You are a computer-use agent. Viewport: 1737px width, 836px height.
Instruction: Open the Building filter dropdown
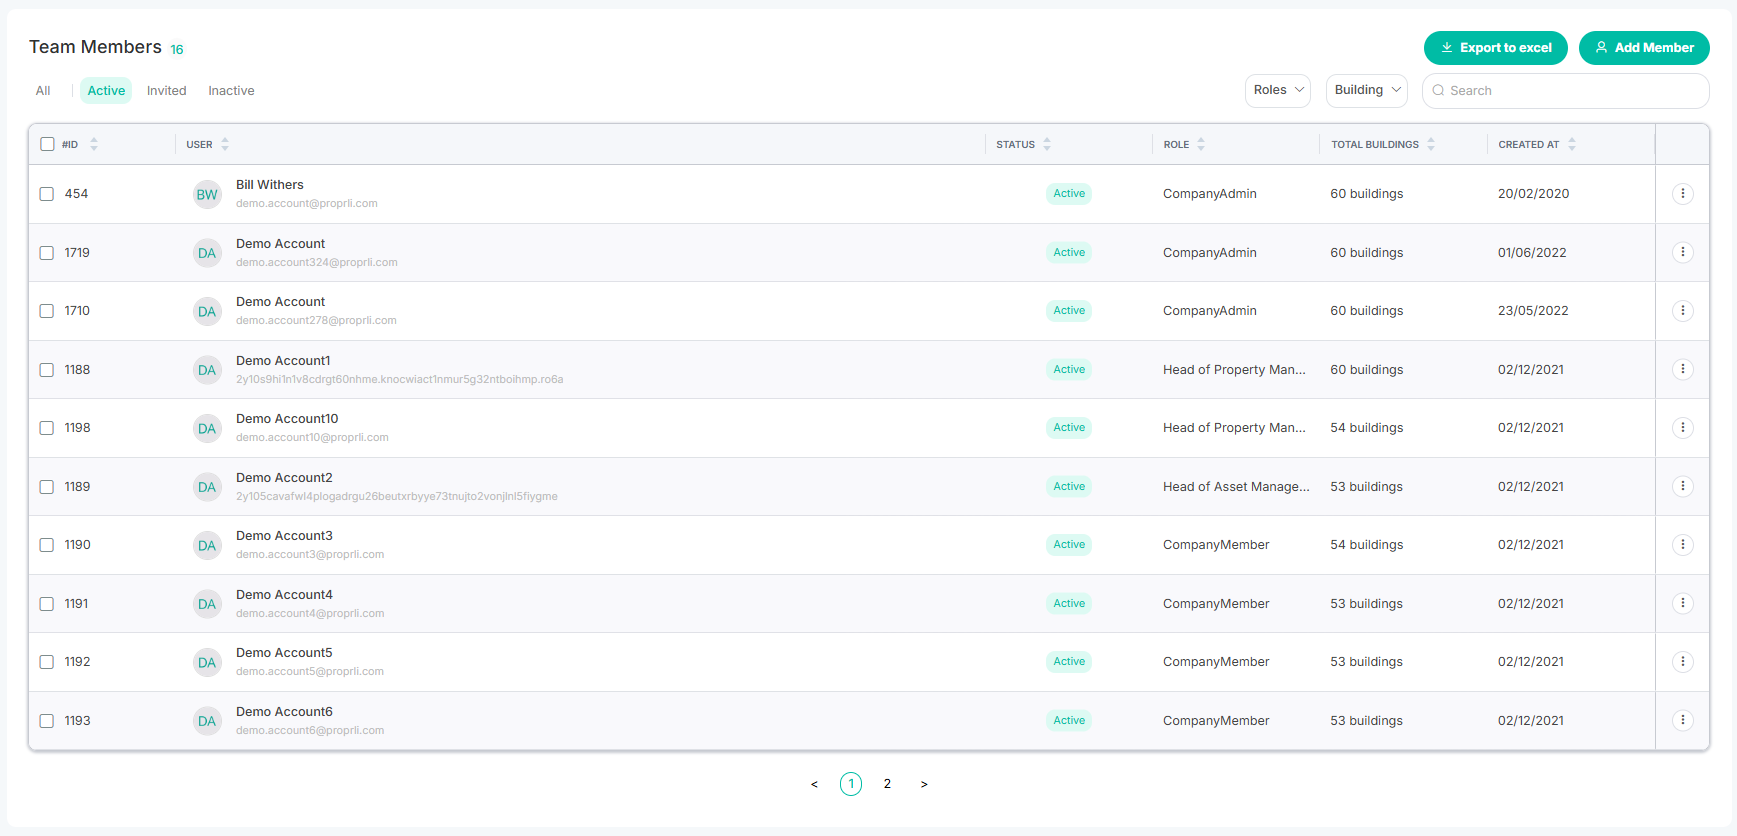click(1367, 90)
